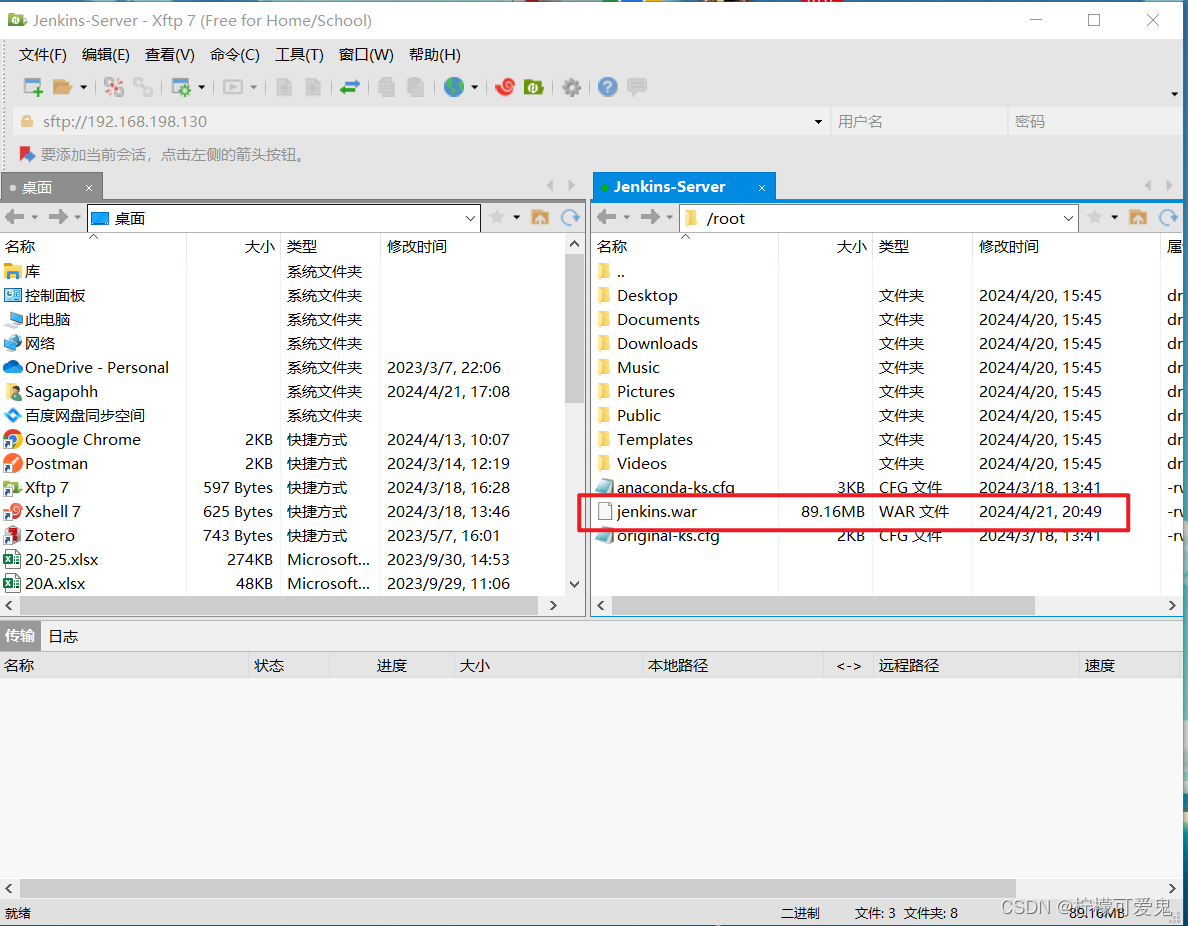Click the move-right file transfer icon
The width and height of the screenshot is (1188, 926).
(313, 87)
